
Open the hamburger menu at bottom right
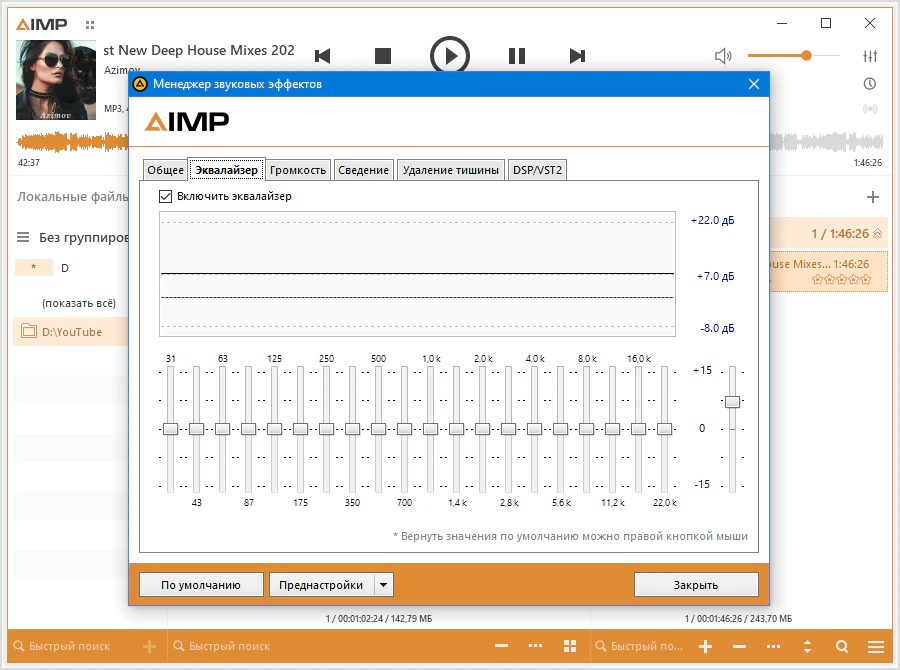876,646
